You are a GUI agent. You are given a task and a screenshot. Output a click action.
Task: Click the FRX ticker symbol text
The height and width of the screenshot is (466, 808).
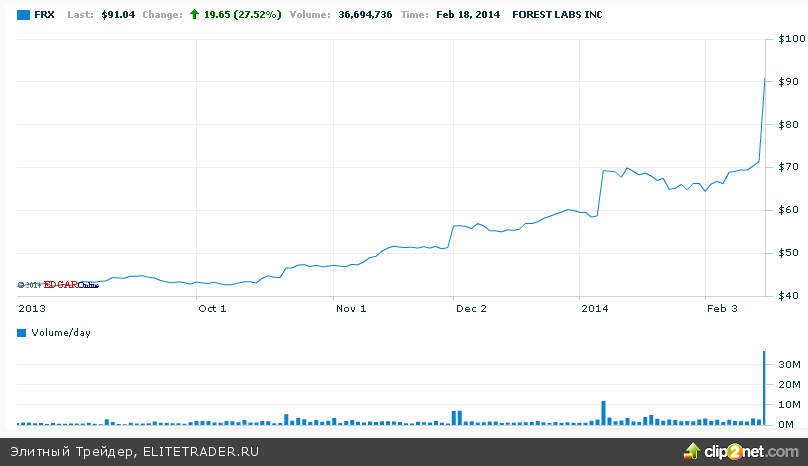click(44, 15)
